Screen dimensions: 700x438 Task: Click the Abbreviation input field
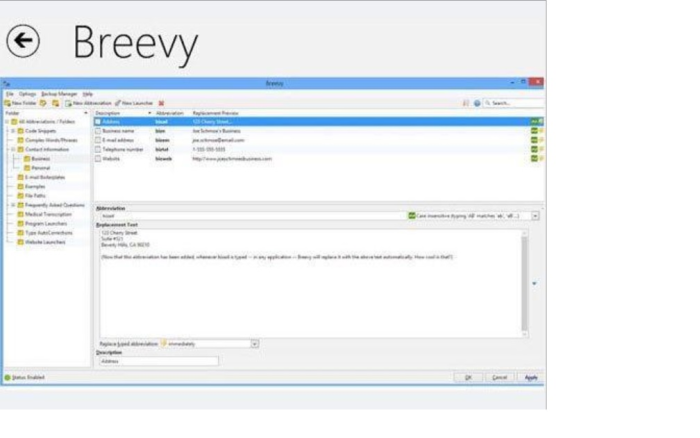pos(252,216)
